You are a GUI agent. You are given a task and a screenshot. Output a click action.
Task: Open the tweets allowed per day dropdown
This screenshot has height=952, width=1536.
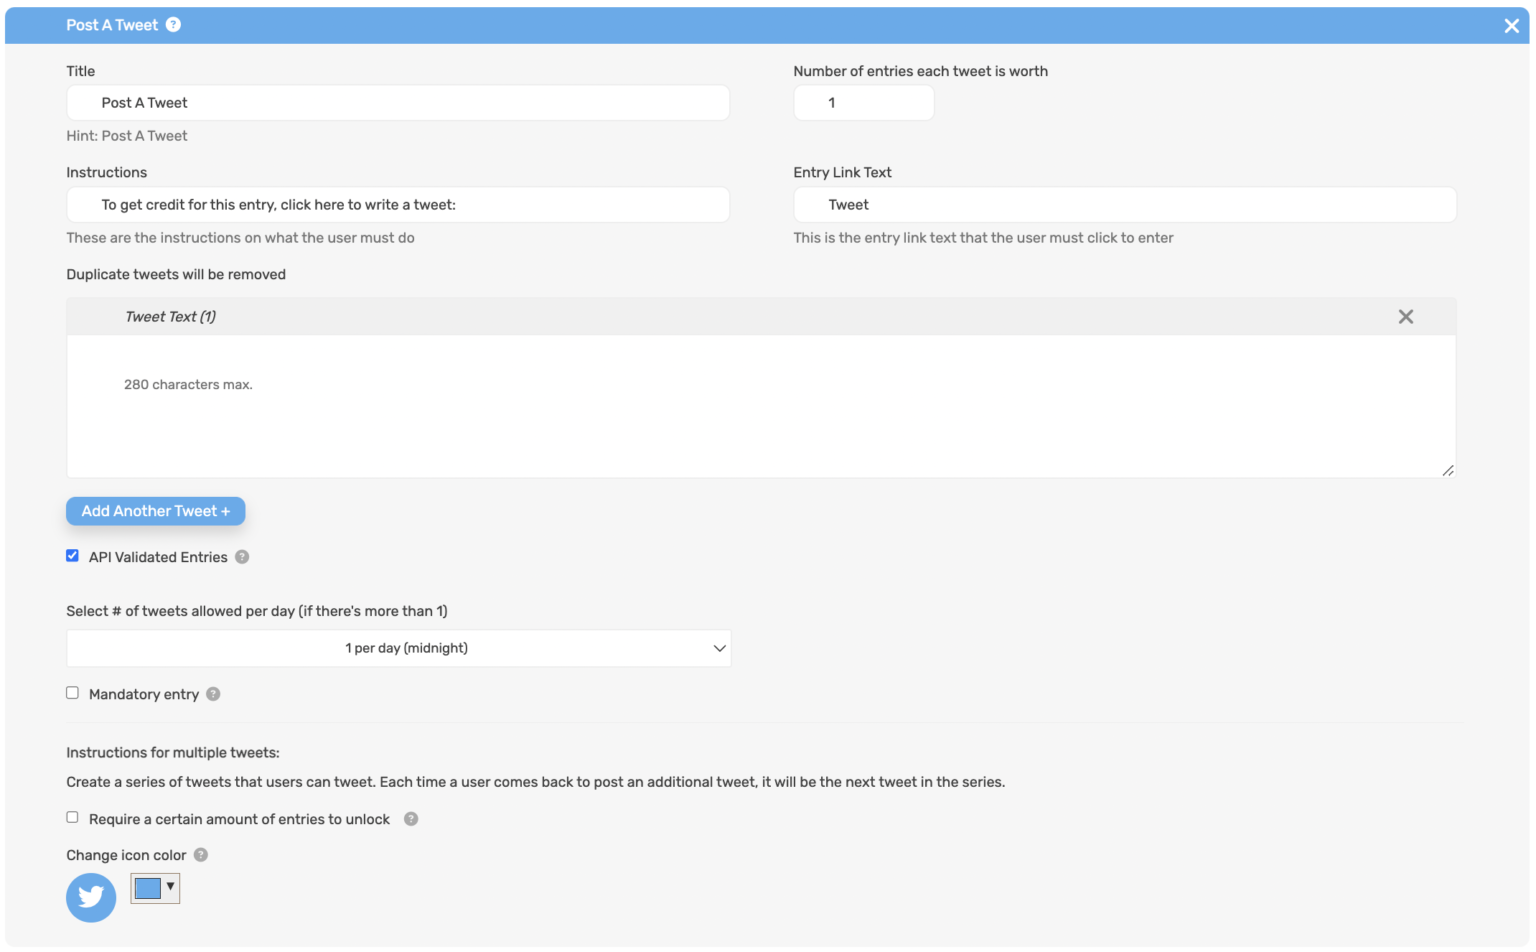[398, 647]
